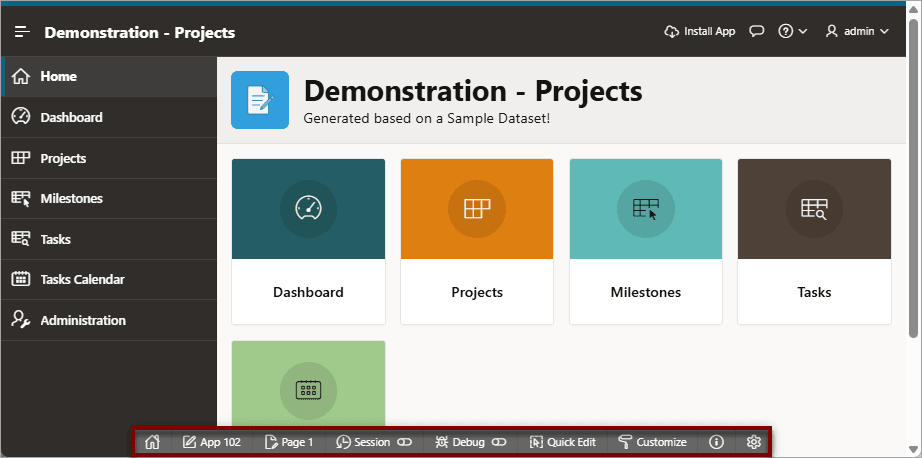Click the Projects card title

(x=477, y=292)
